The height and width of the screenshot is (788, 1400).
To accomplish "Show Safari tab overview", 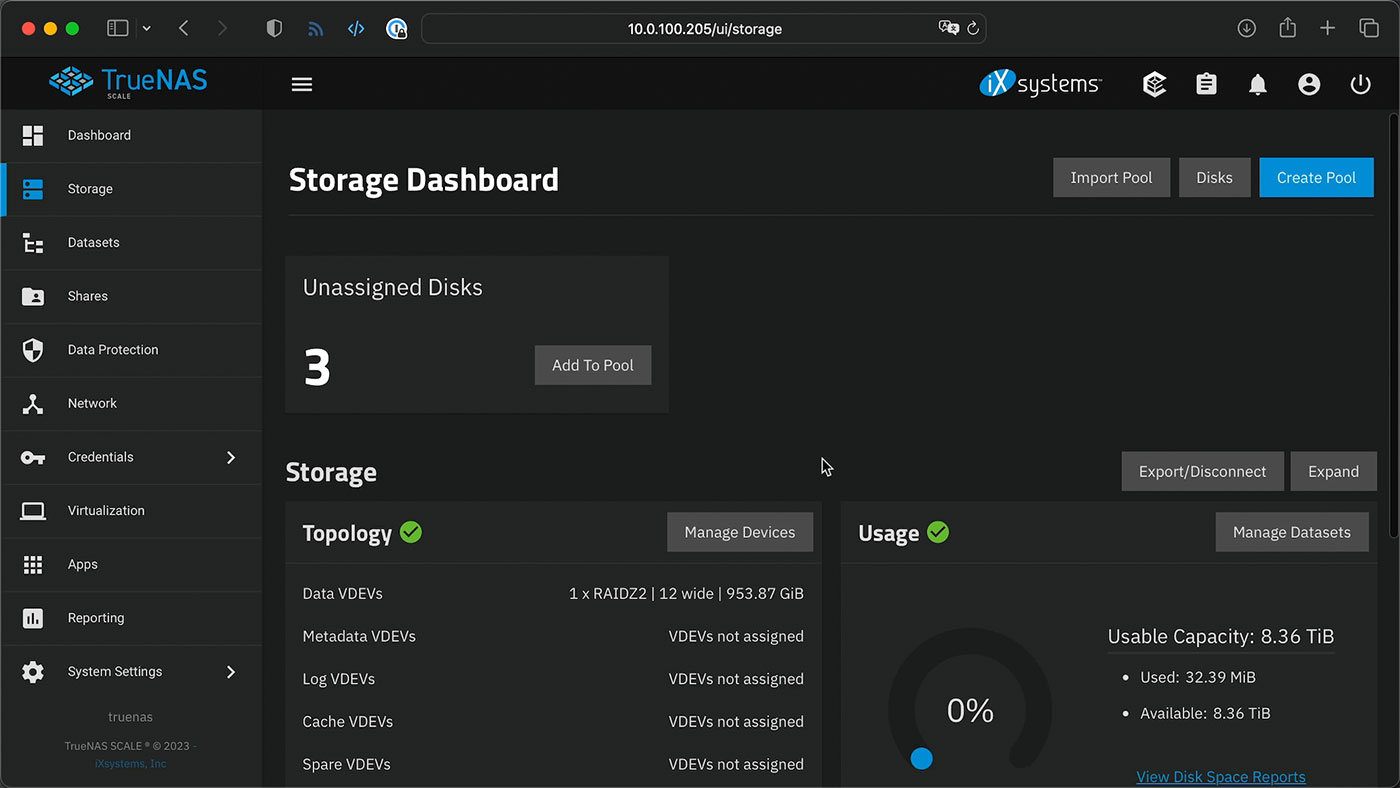I will pos(1368,28).
